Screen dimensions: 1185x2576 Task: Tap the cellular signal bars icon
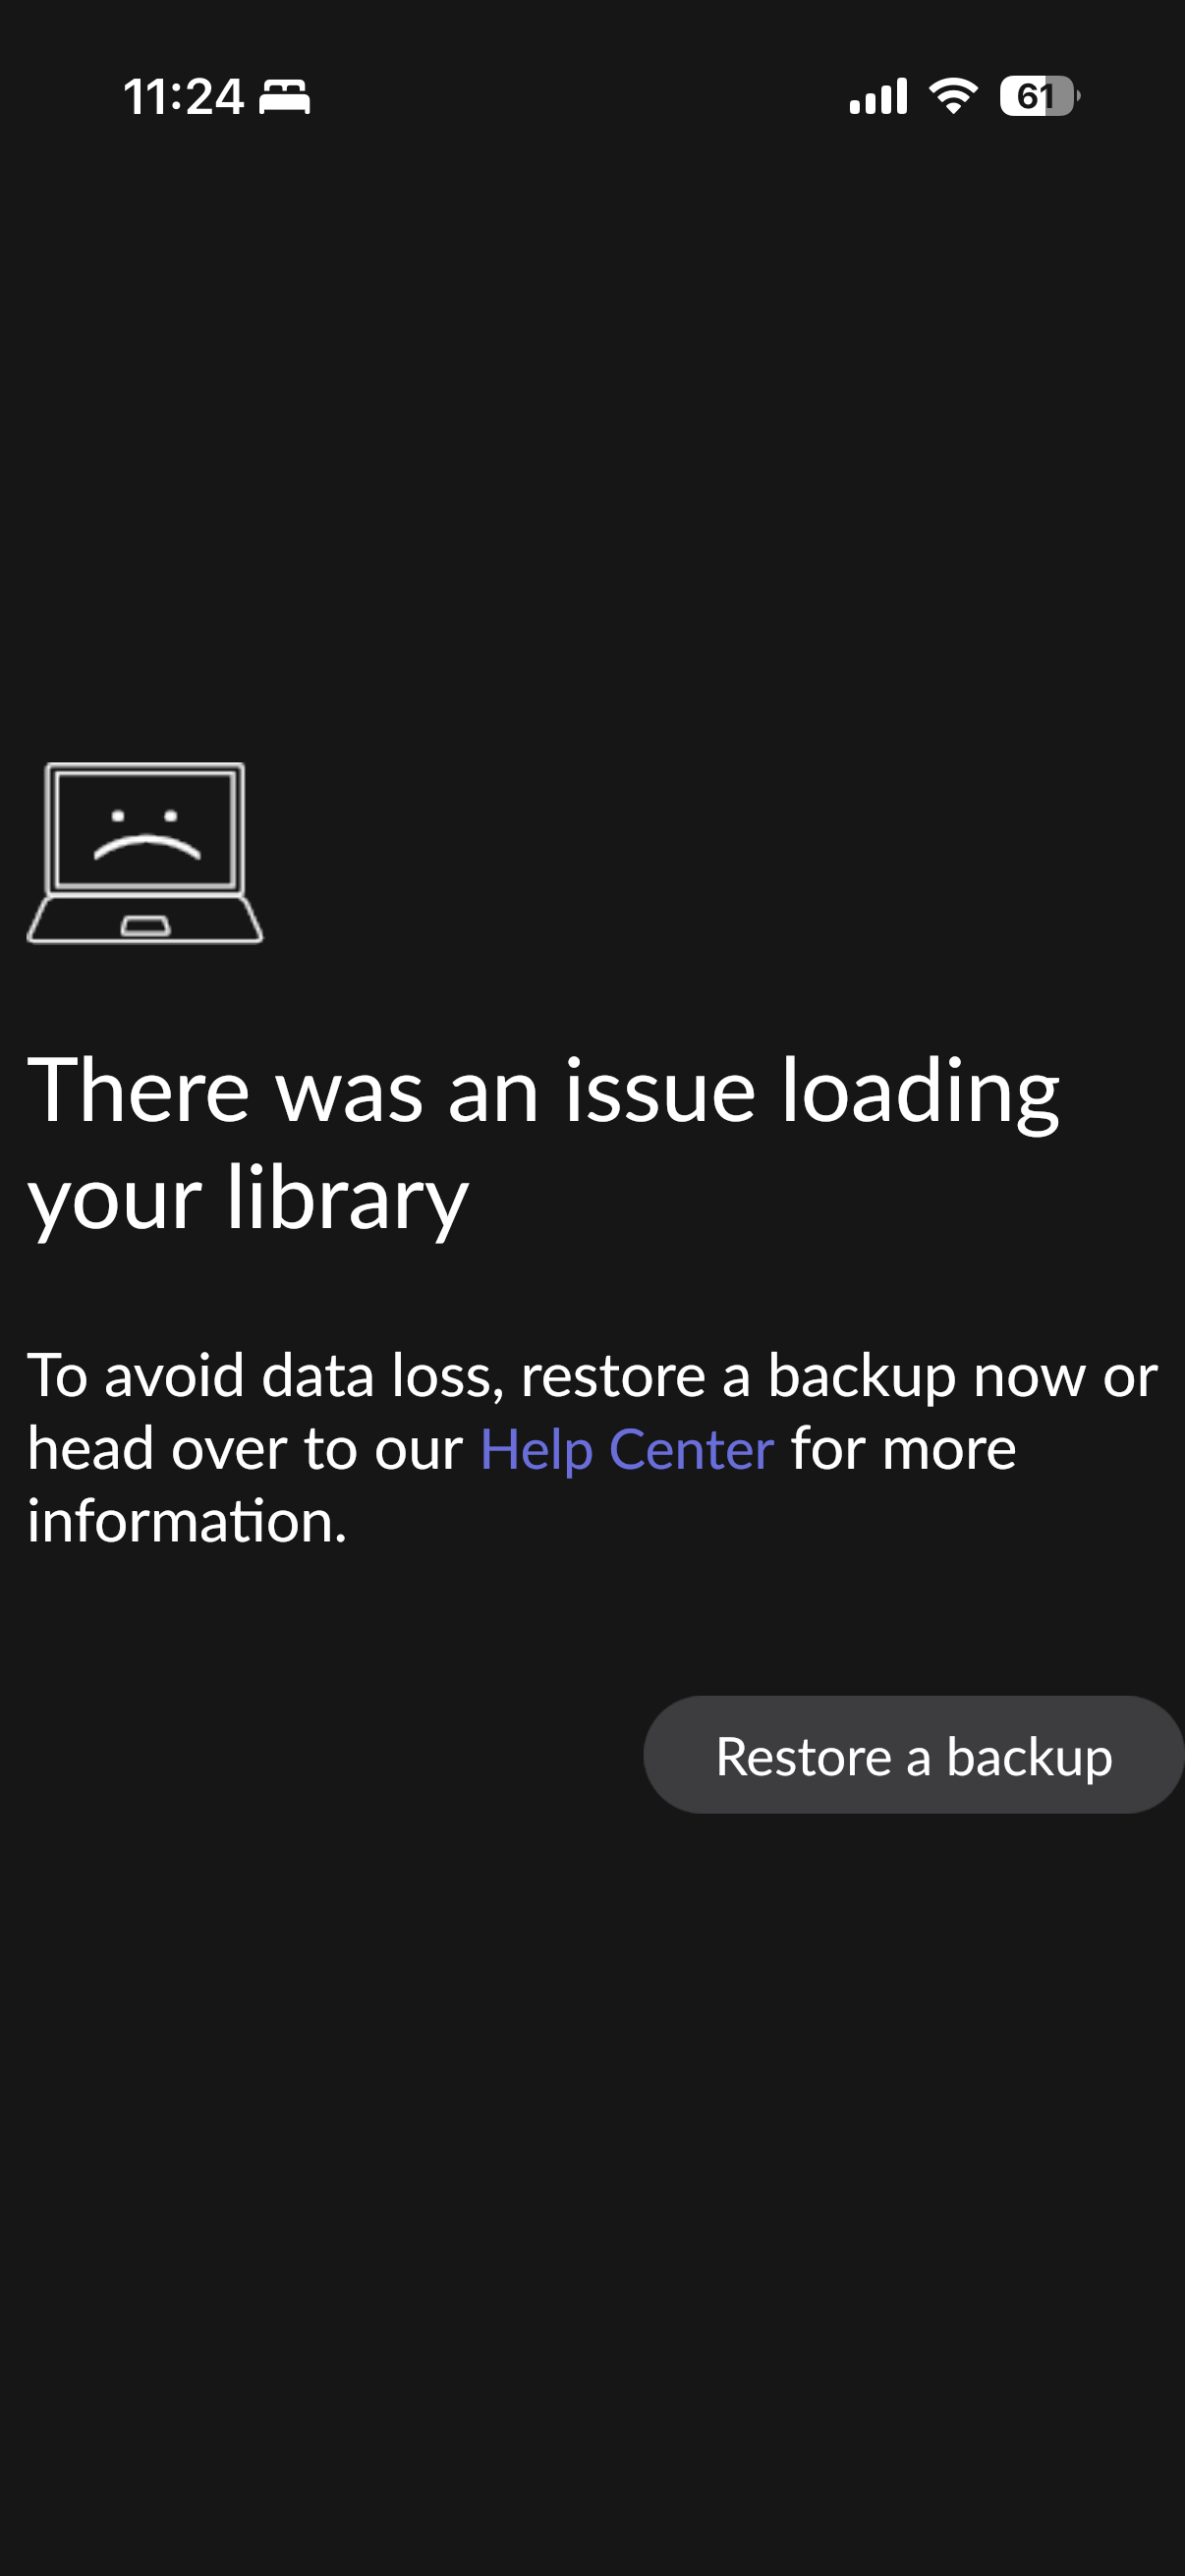tap(878, 97)
